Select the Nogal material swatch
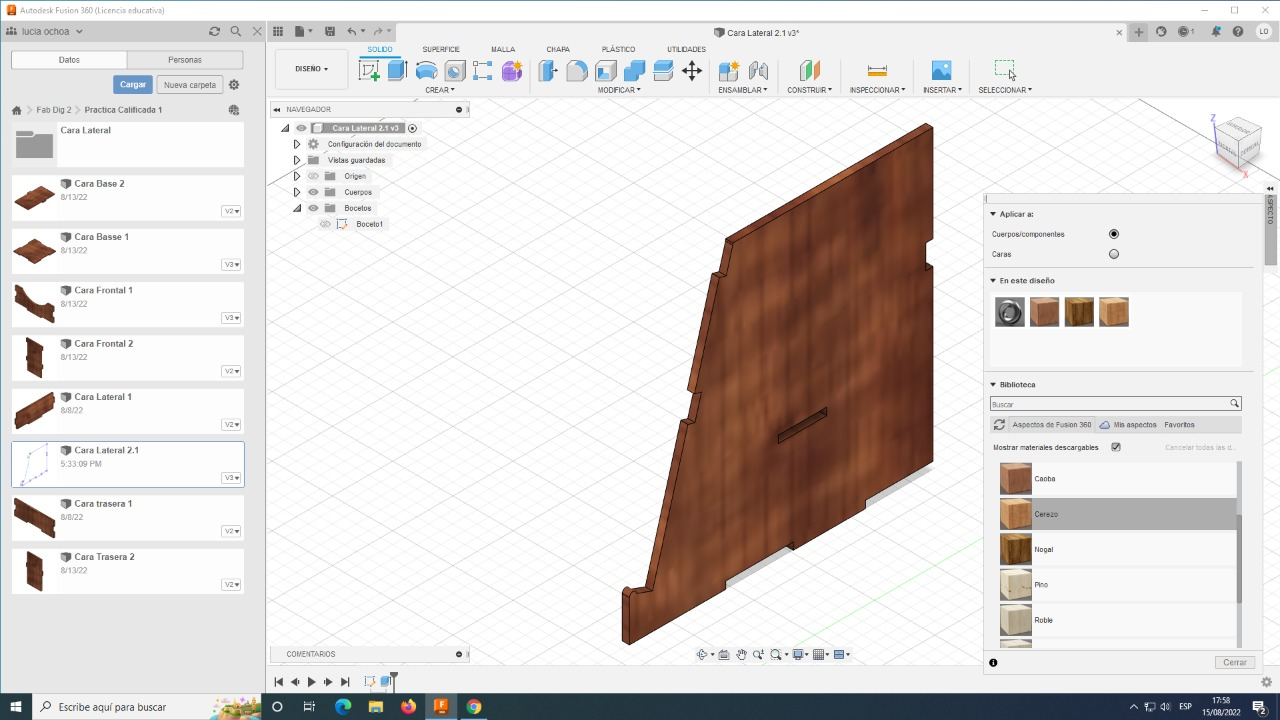 1015,549
